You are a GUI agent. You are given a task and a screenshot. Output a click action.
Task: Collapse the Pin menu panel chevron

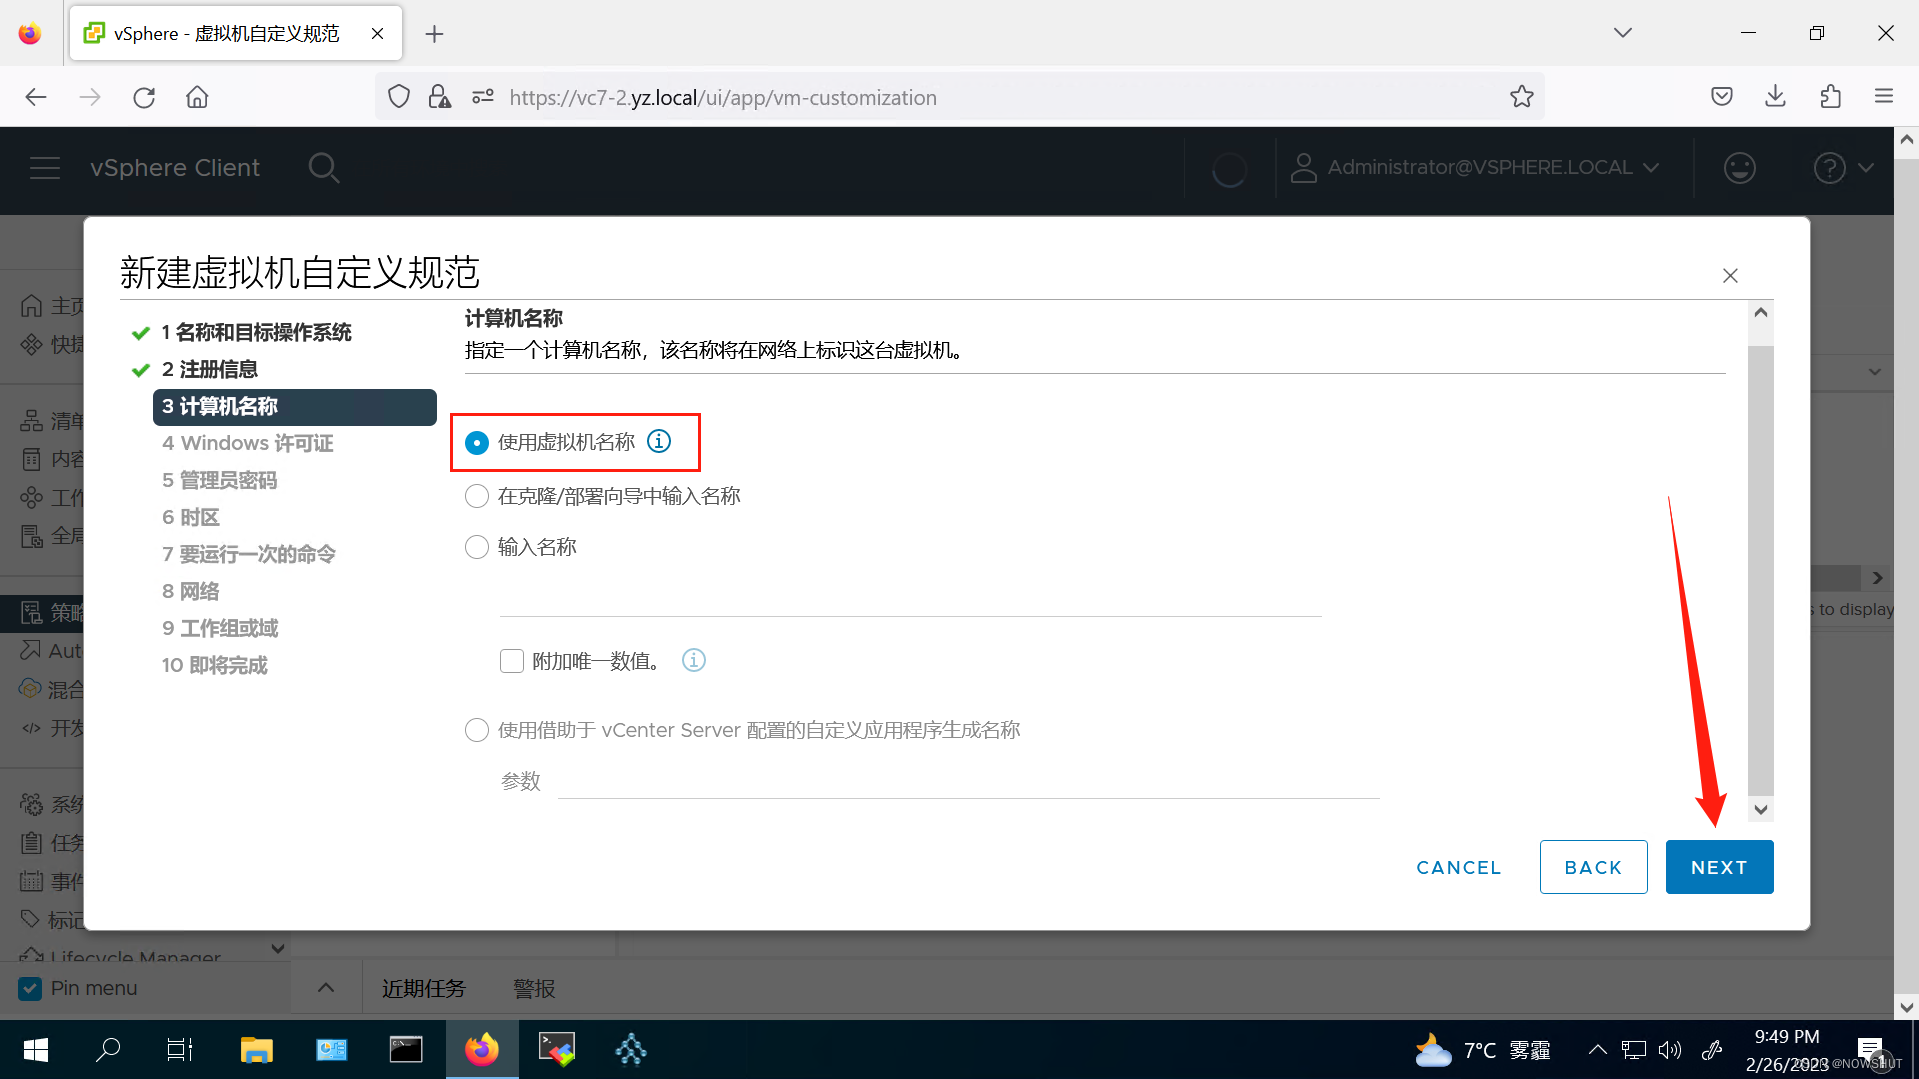coord(325,986)
